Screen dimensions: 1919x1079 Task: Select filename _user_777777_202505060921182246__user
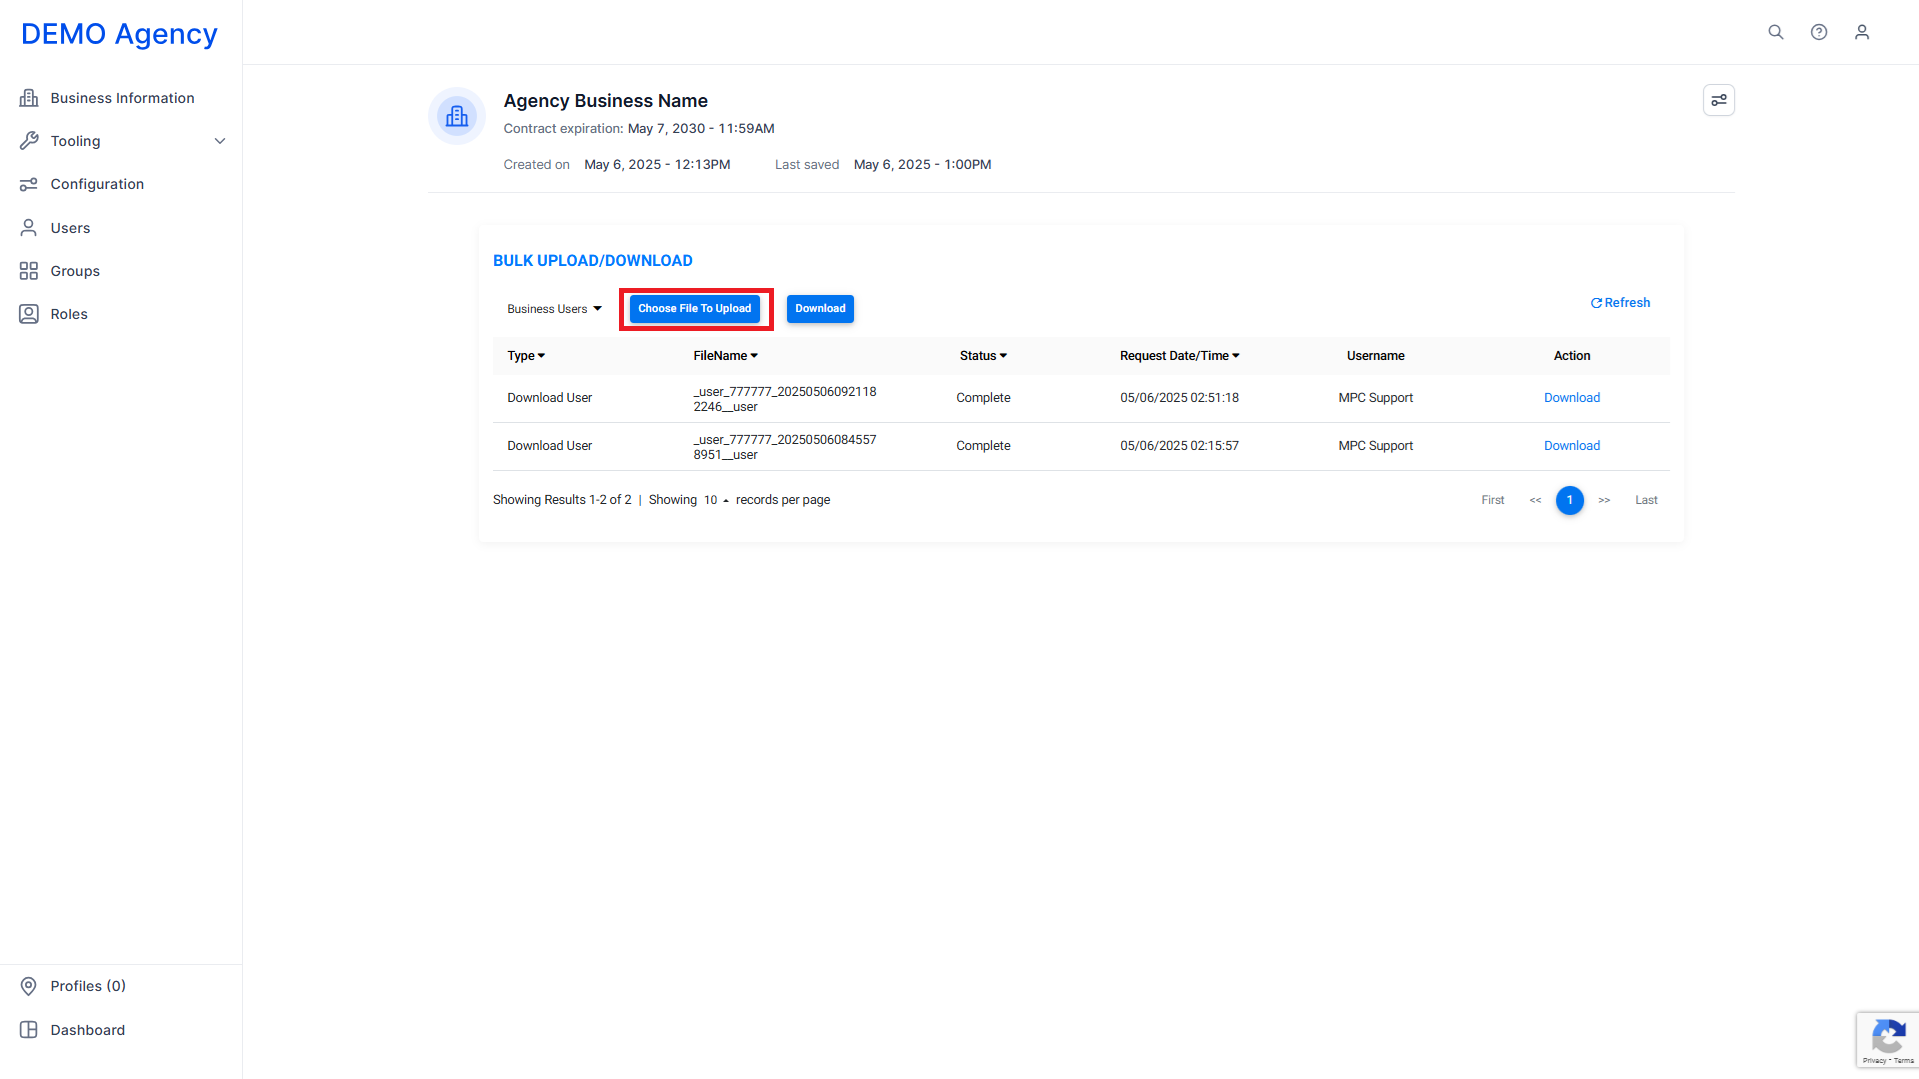pyautogui.click(x=785, y=399)
